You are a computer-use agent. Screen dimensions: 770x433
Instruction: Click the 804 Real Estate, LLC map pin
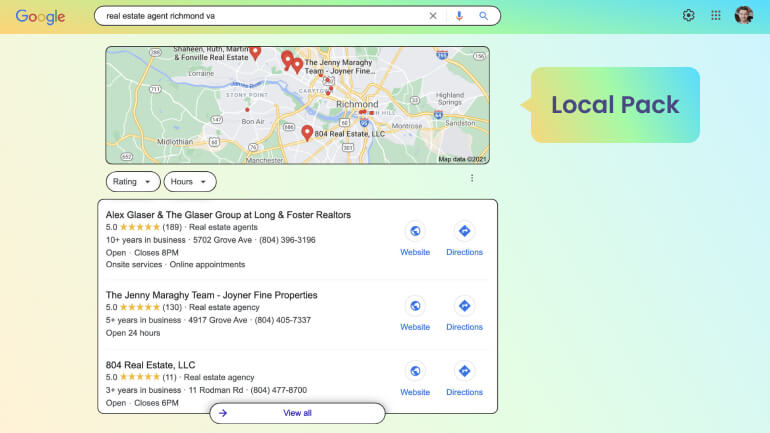(307, 133)
